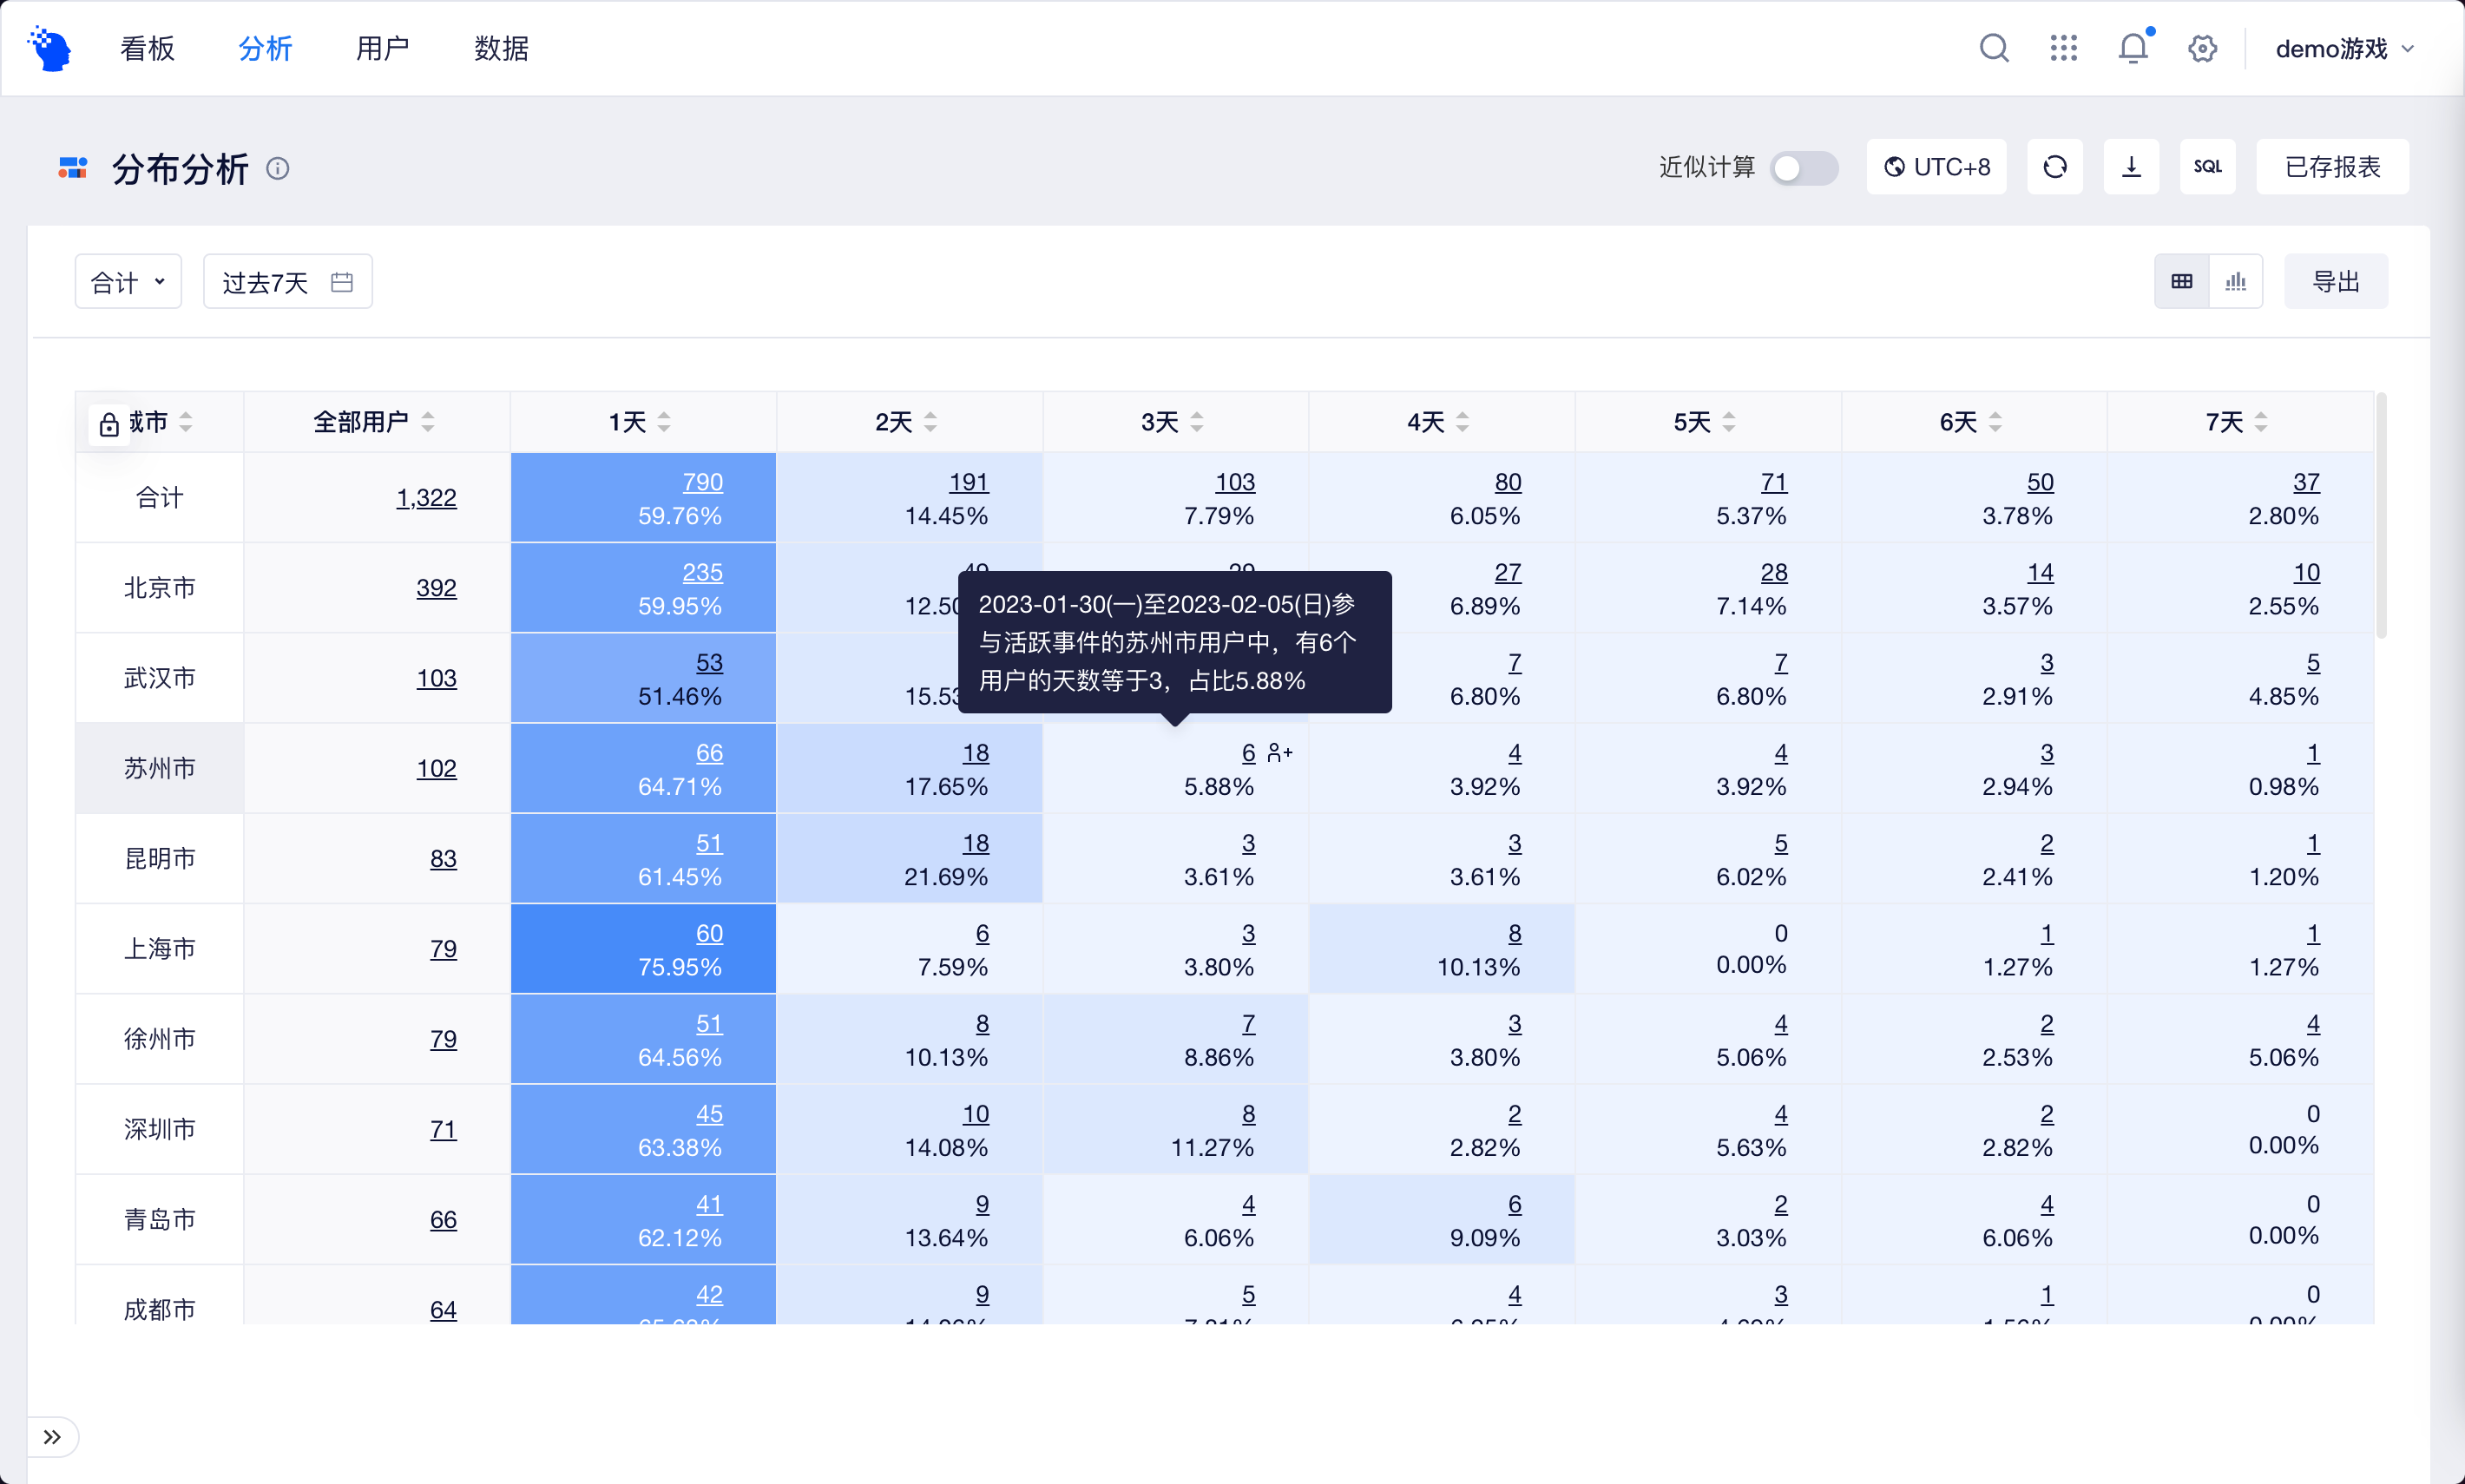
Task: Sort the table by 1天 column
Action: pyautogui.click(x=663, y=421)
